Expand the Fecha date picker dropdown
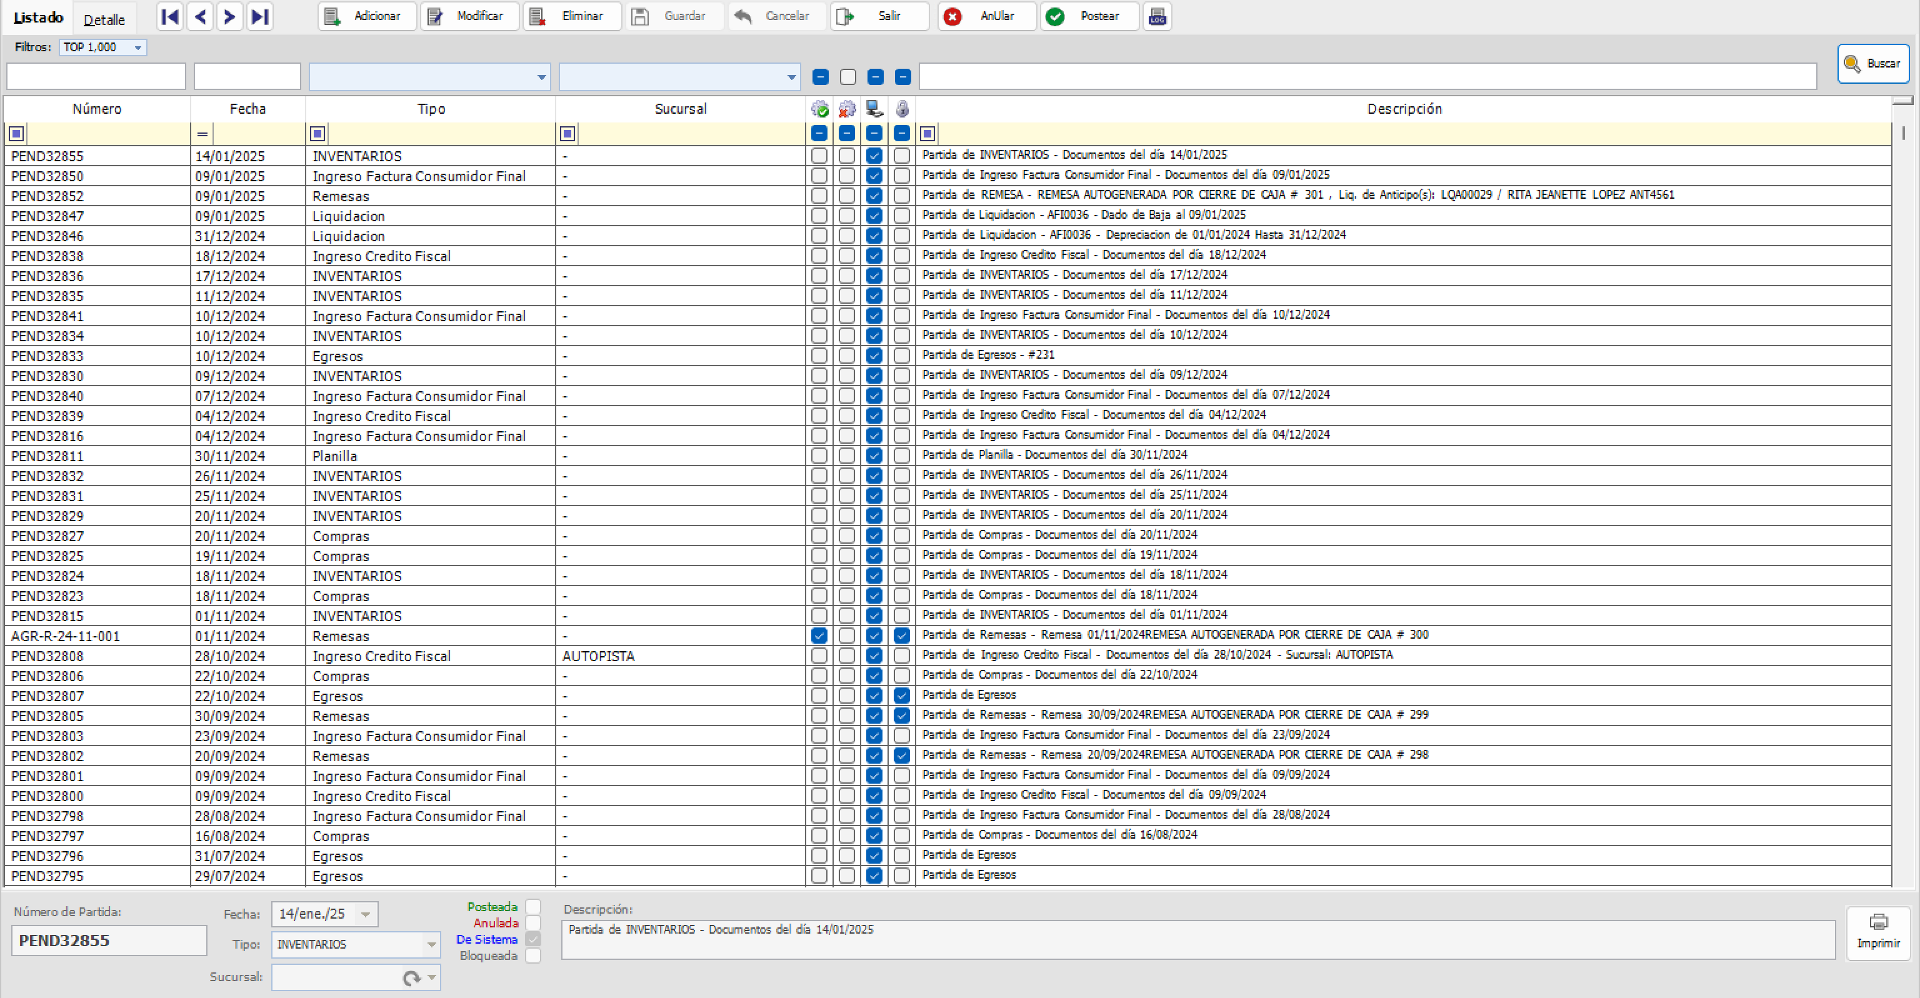1920x998 pixels. click(x=366, y=913)
